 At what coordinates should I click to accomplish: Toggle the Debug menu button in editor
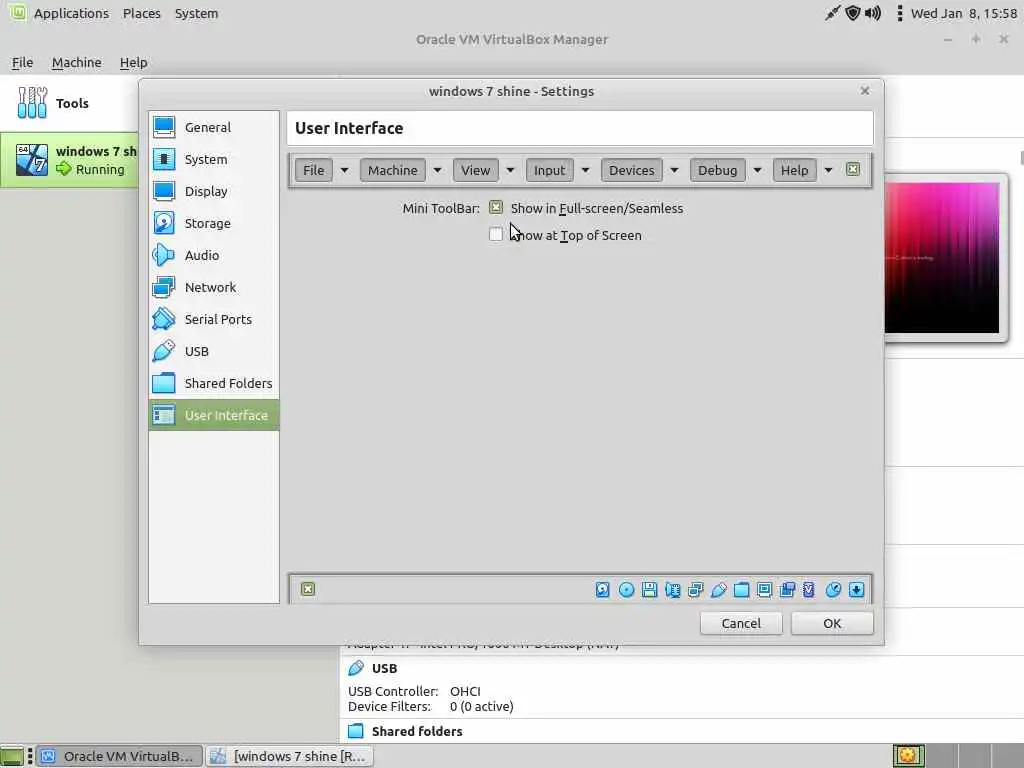coord(717,170)
